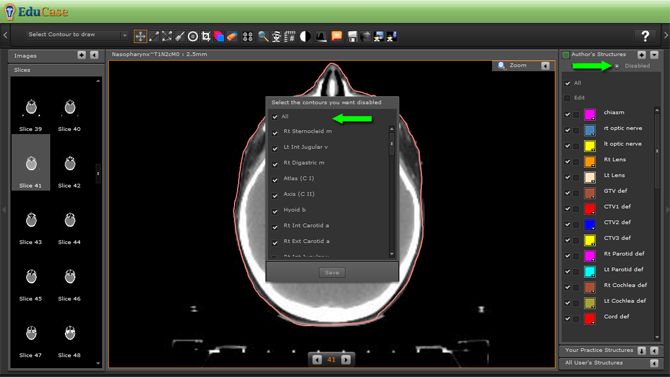Image resolution: width=670 pixels, height=377 pixels.
Task: Select the crop tool icon
Action: click(206, 36)
